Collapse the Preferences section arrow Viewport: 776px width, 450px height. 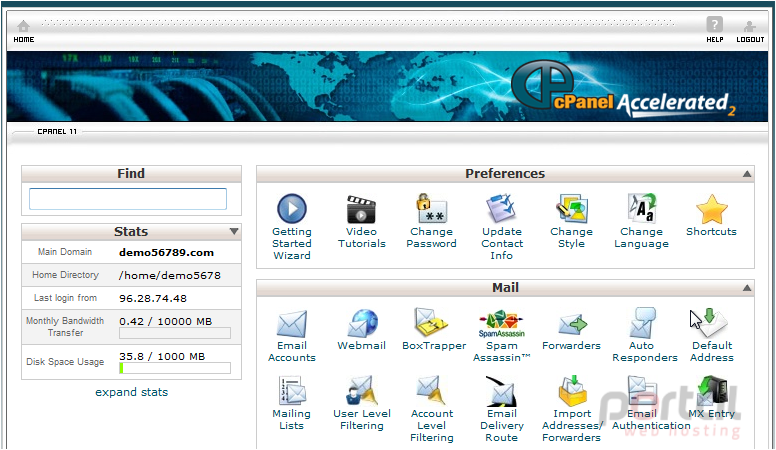coord(747,174)
